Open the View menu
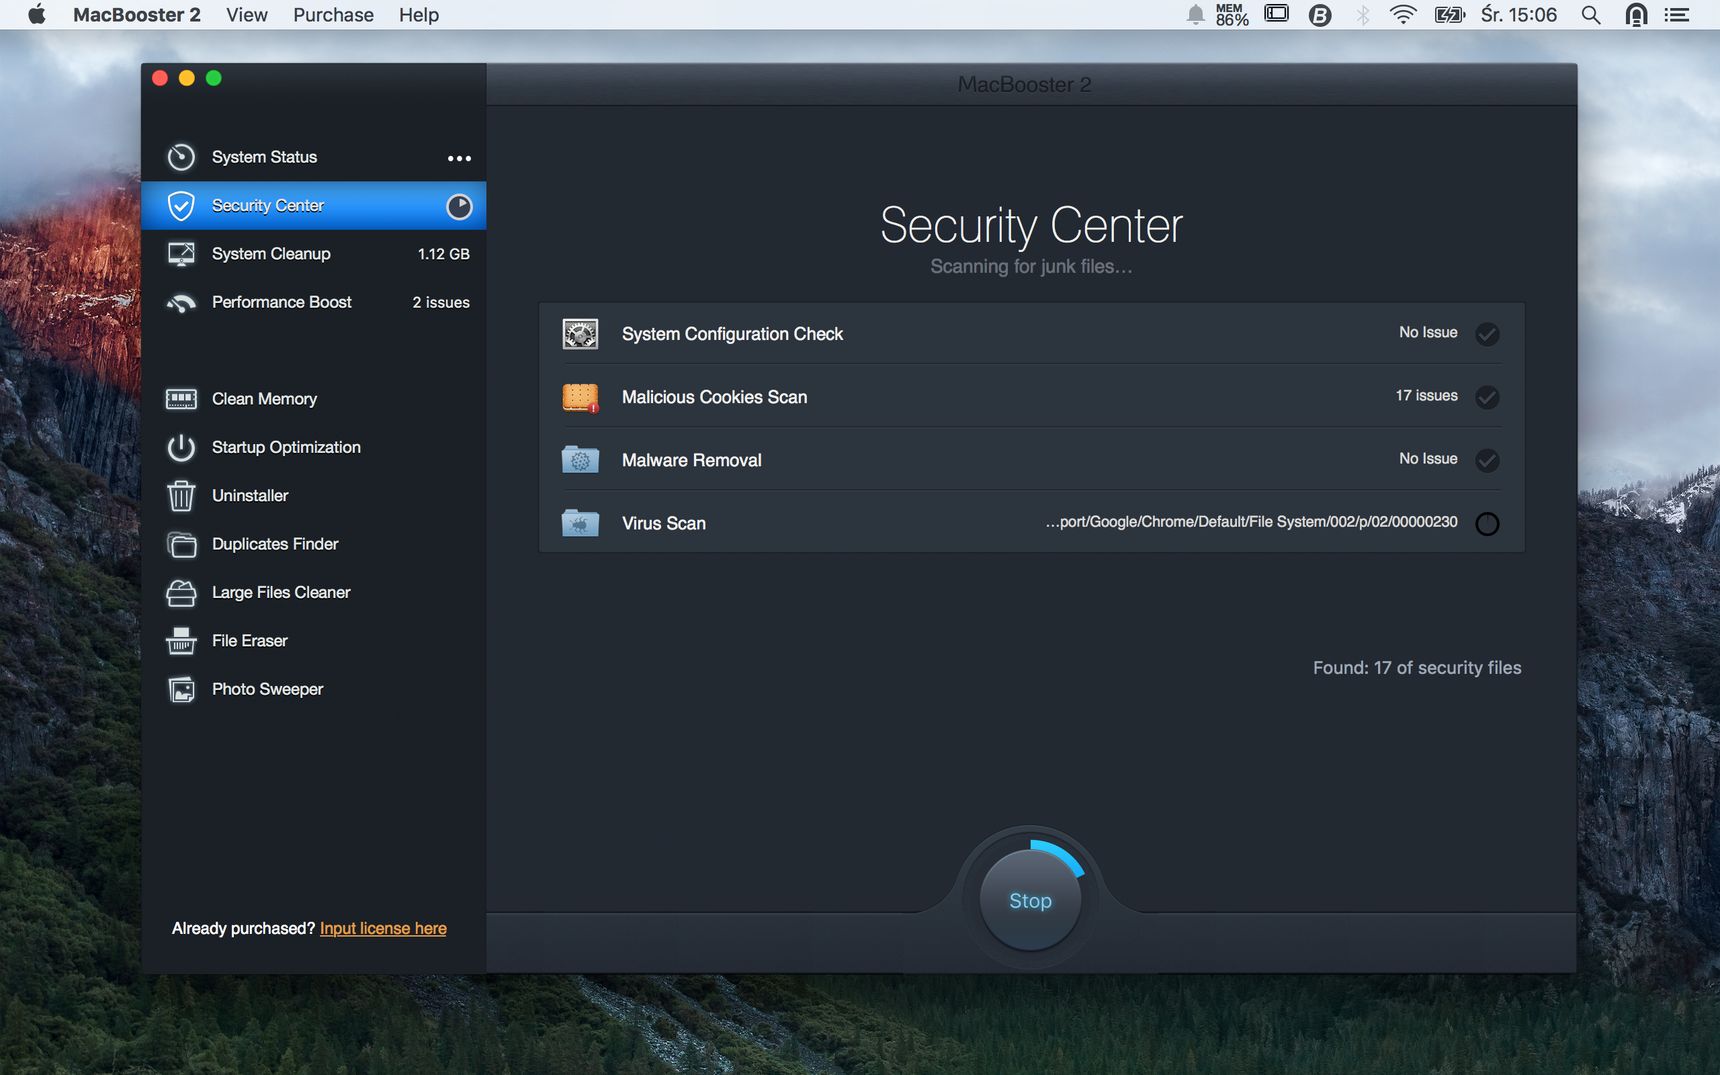The width and height of the screenshot is (1720, 1075). (x=247, y=15)
